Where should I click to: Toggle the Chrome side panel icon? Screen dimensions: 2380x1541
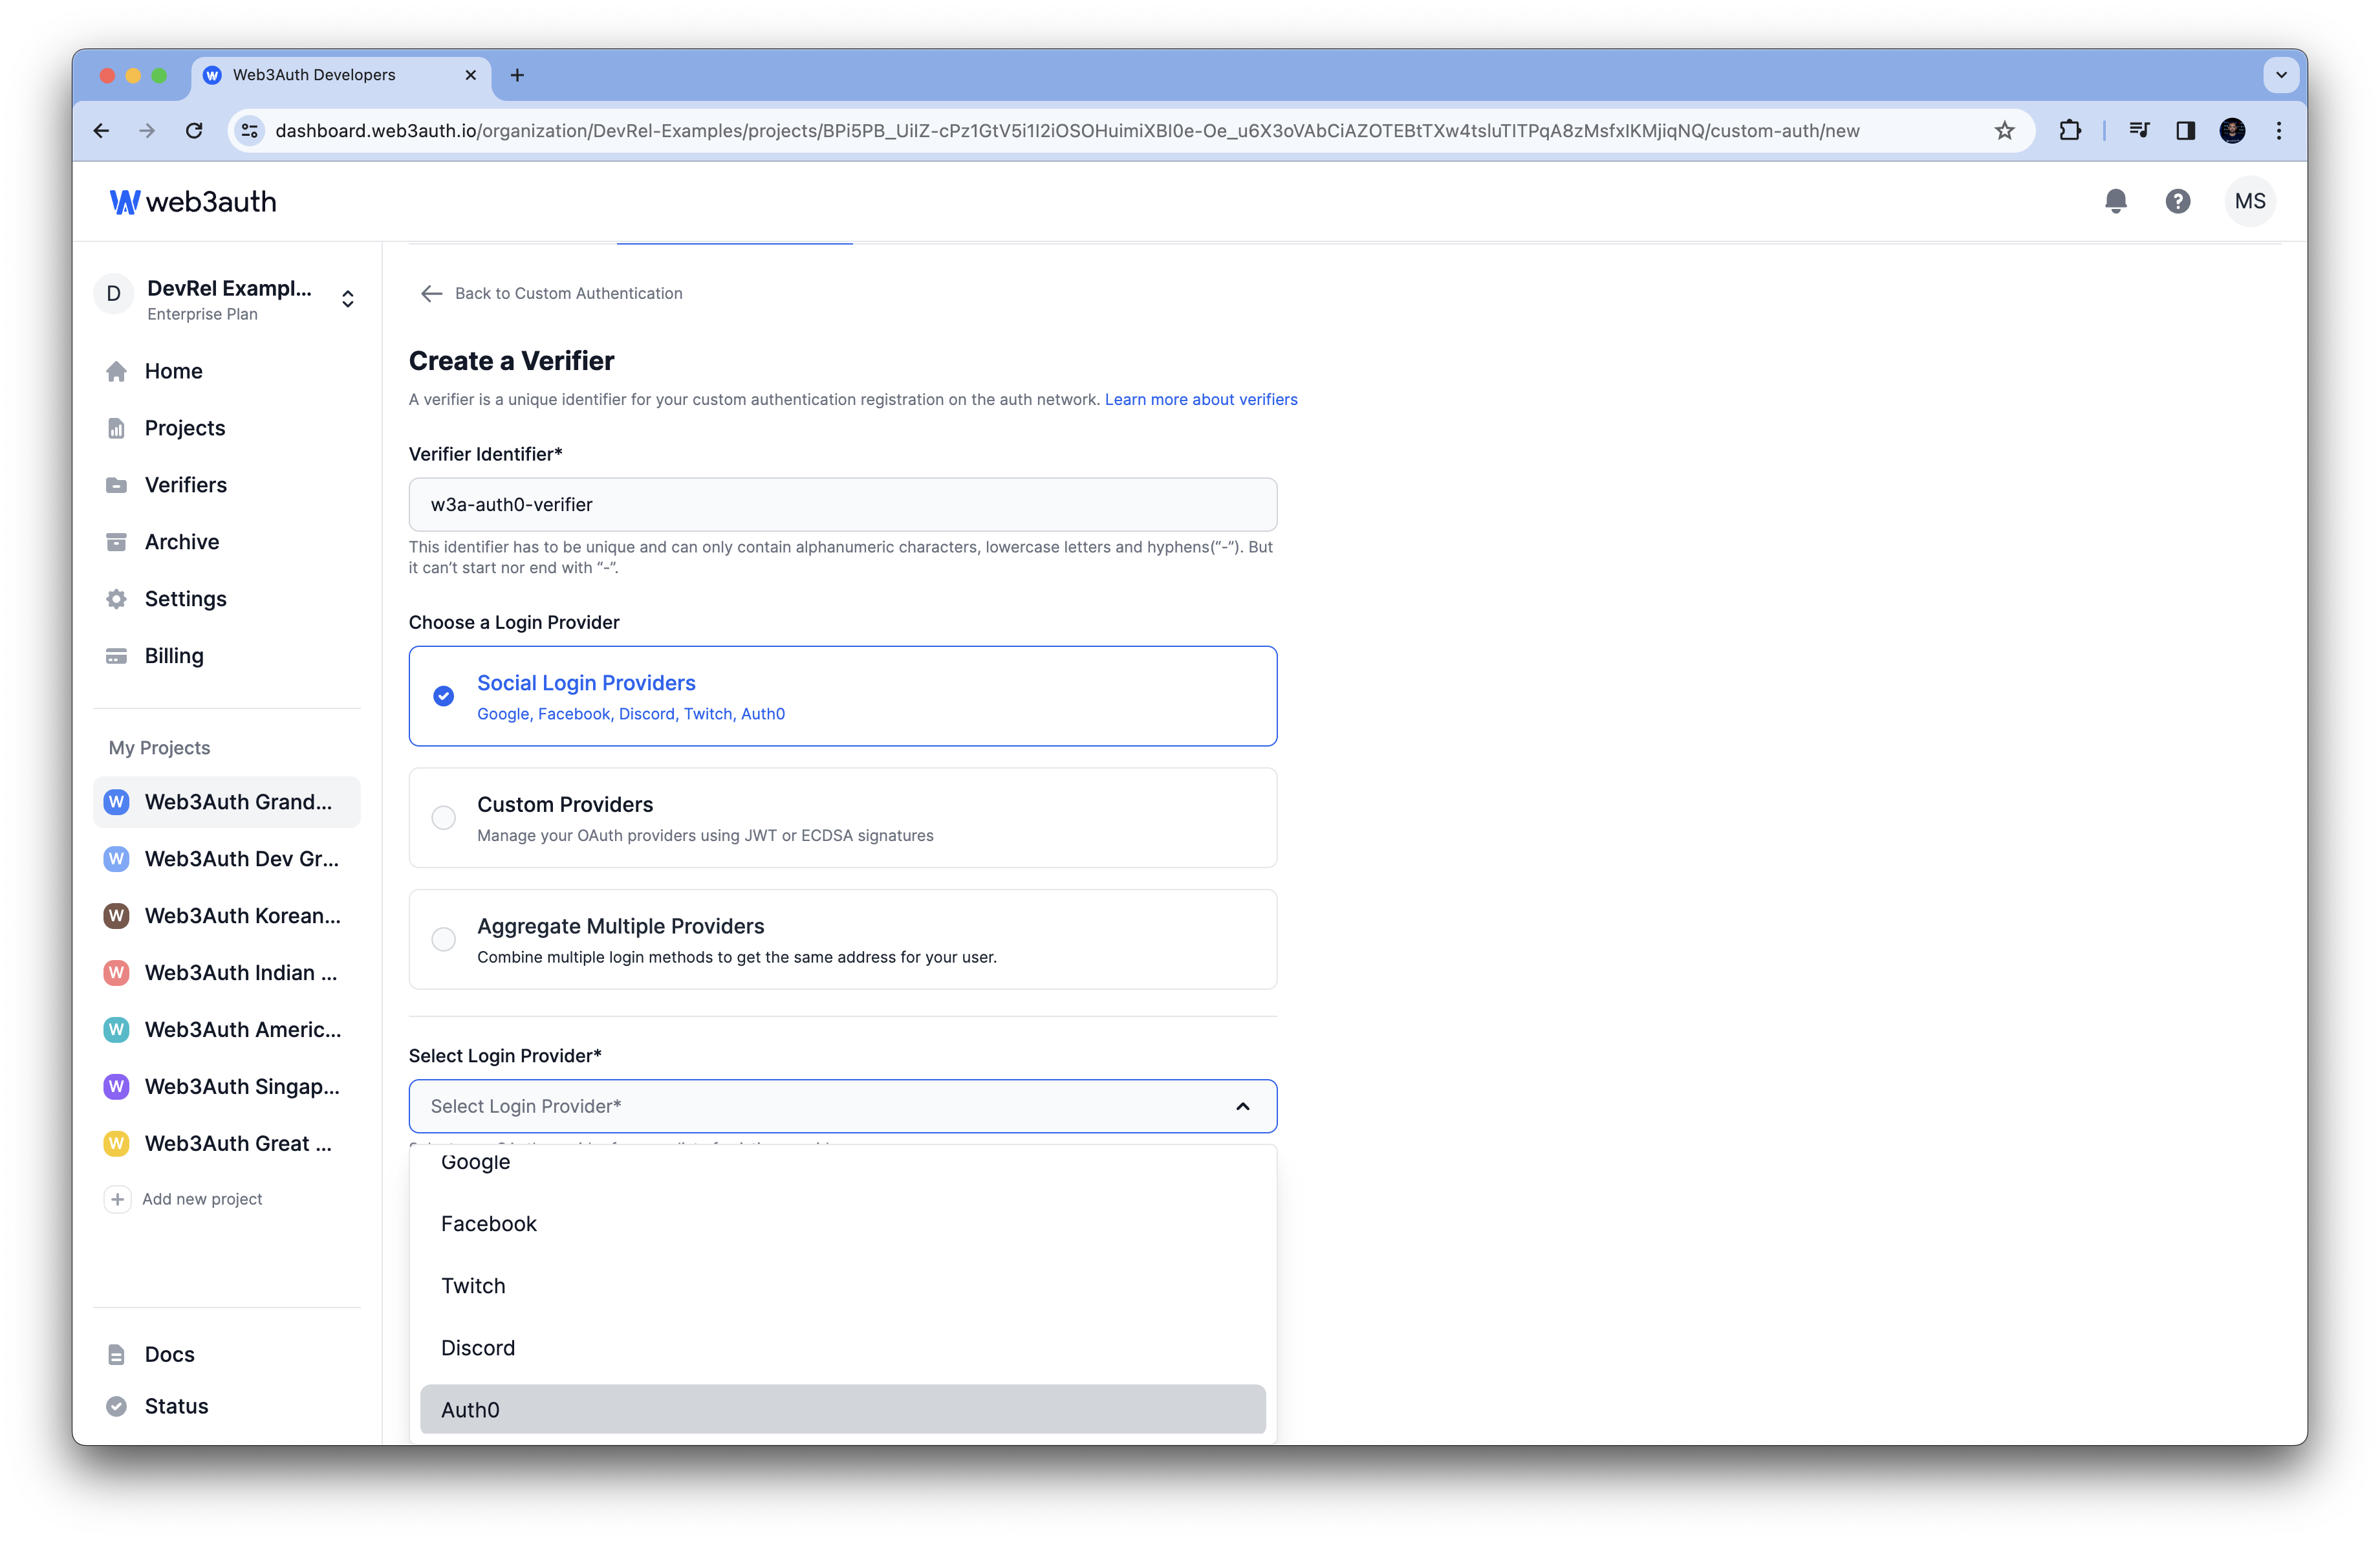2185,131
